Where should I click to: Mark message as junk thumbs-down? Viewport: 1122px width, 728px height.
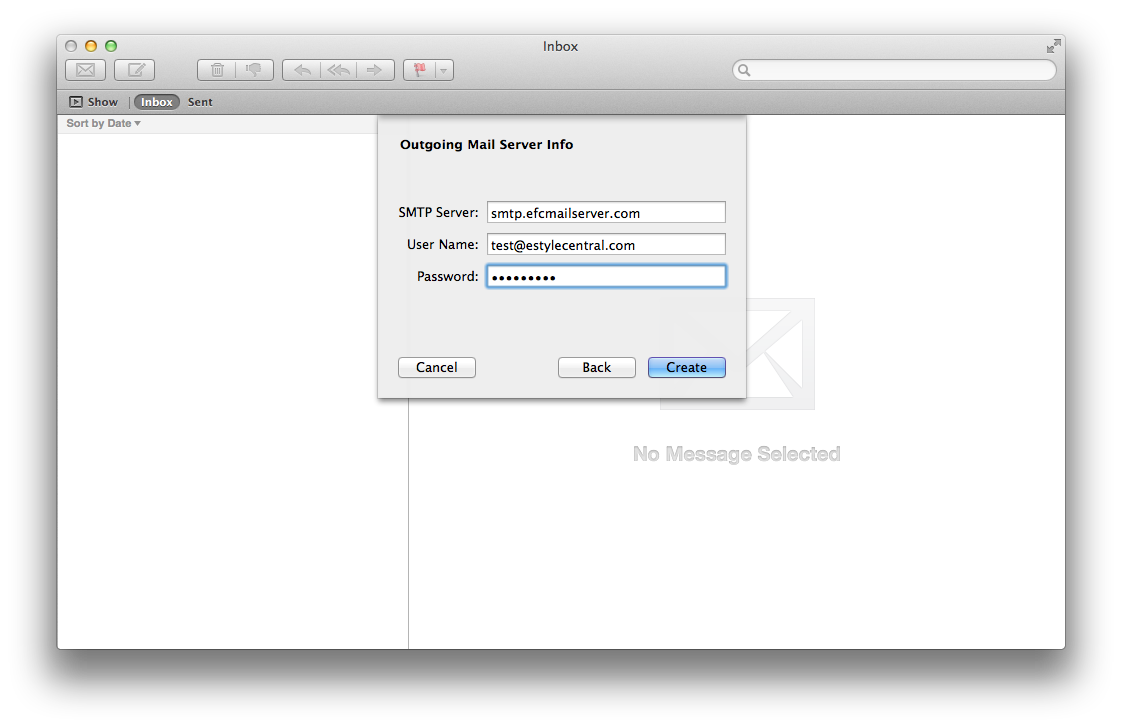tap(254, 70)
